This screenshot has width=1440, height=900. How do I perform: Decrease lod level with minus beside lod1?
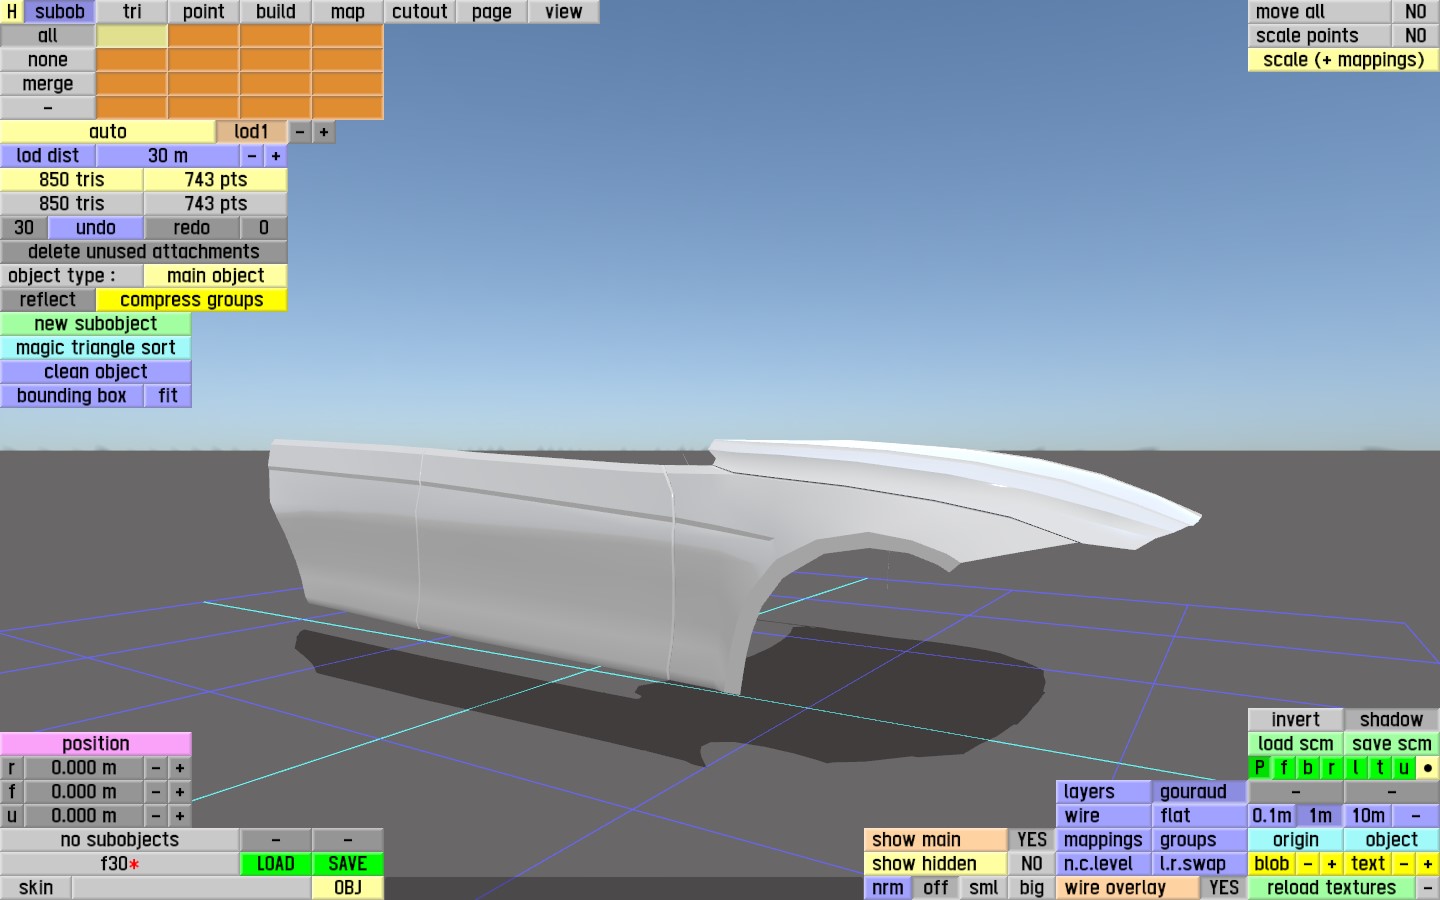point(299,132)
